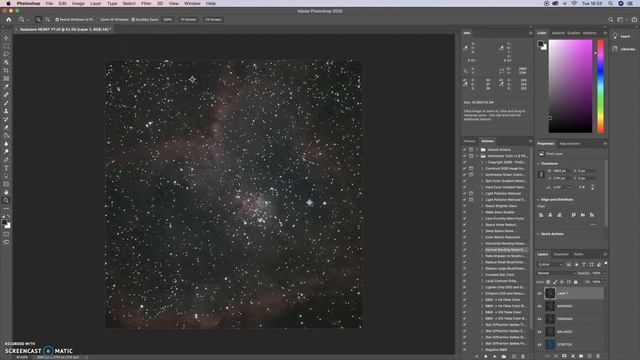Create new group folder icon in Layers panel
The height and width of the screenshot is (360, 640).
pyautogui.click(x=581, y=356)
